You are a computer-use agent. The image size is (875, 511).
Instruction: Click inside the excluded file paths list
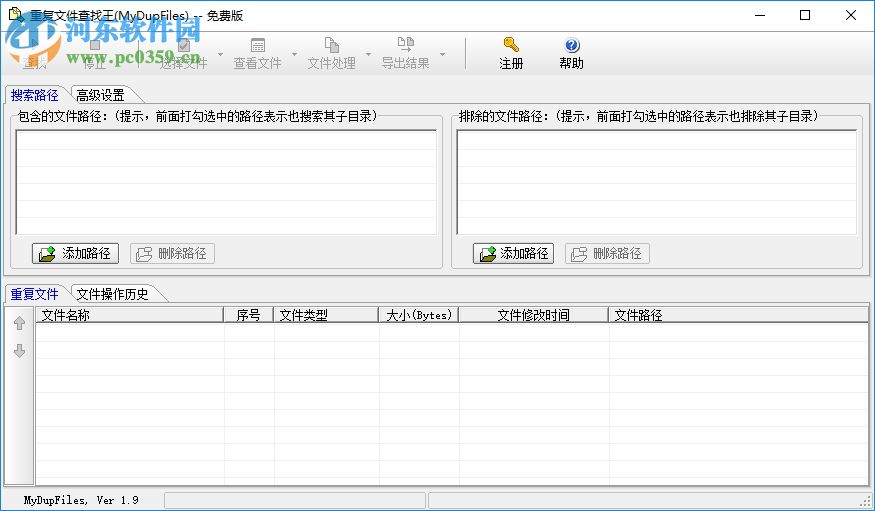click(x=657, y=182)
